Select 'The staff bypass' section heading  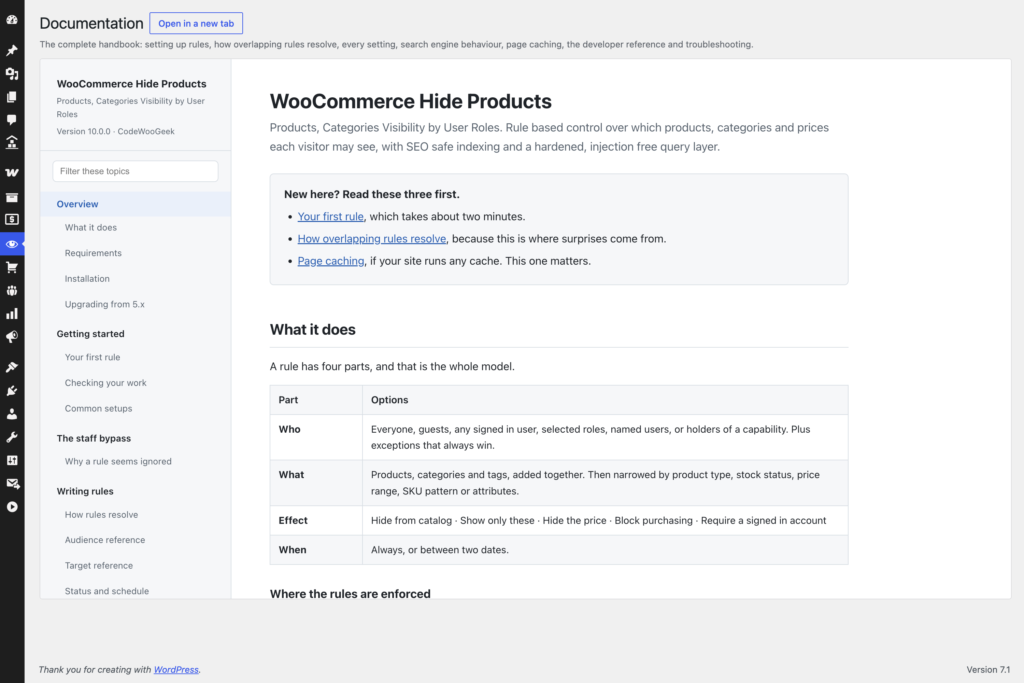coord(93,438)
